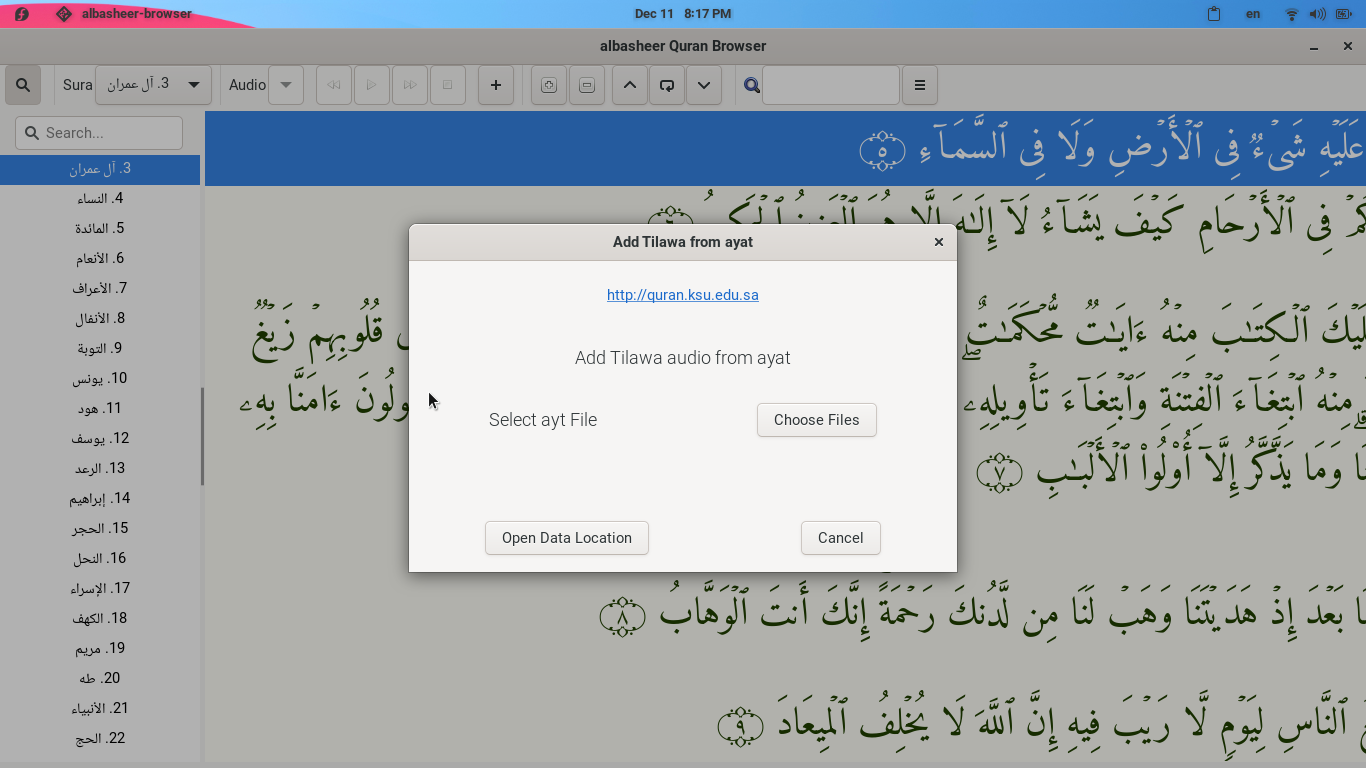
Task: Select sura 12. يوسف in list
Action: (100, 439)
